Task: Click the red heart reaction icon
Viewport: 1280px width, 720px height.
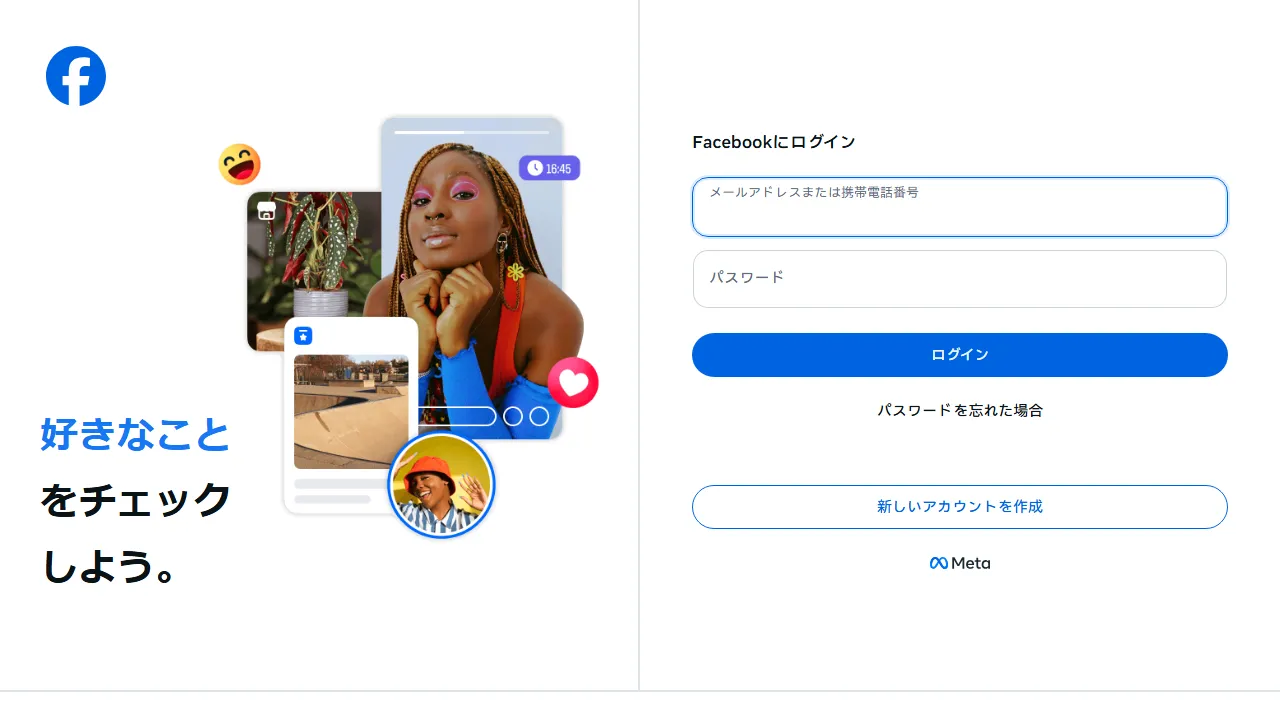Action: (573, 382)
